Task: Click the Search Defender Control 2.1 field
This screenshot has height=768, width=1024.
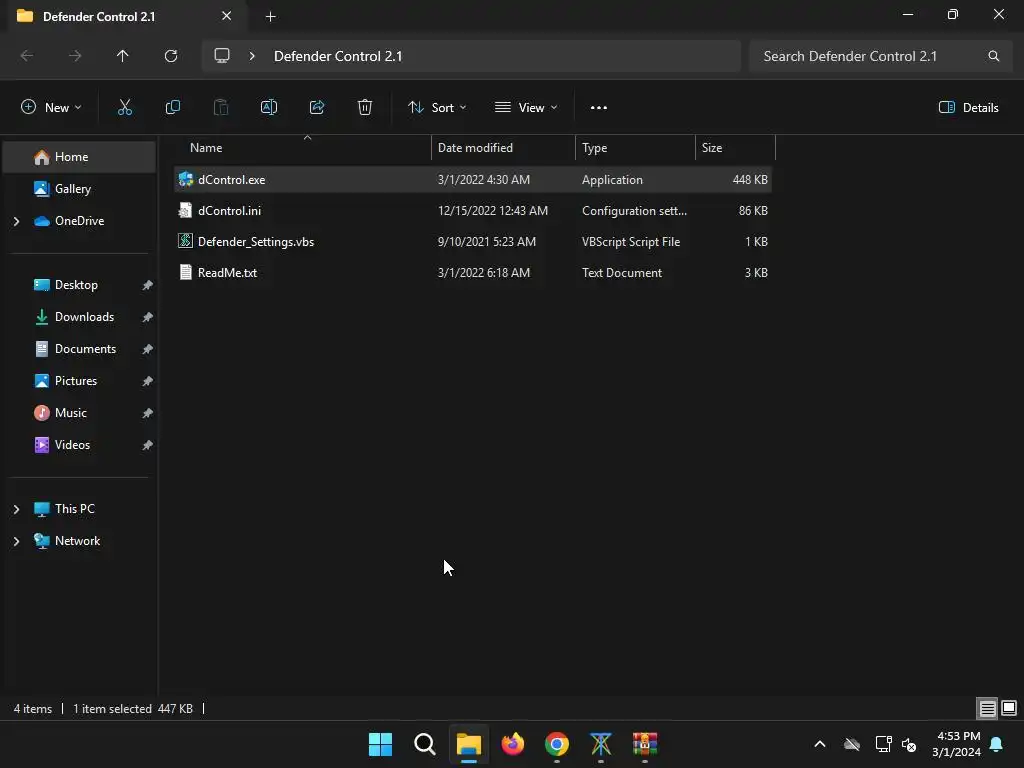Action: pos(881,56)
